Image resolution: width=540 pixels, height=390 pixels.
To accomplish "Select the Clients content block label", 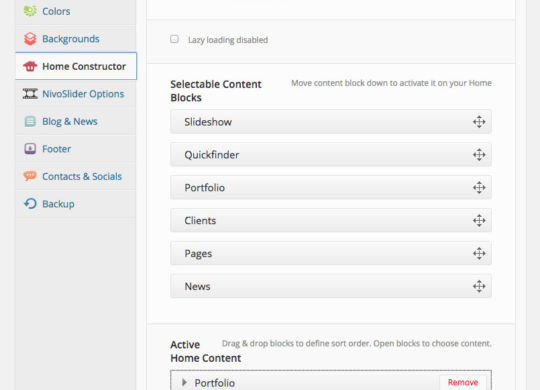I will click(x=200, y=220).
